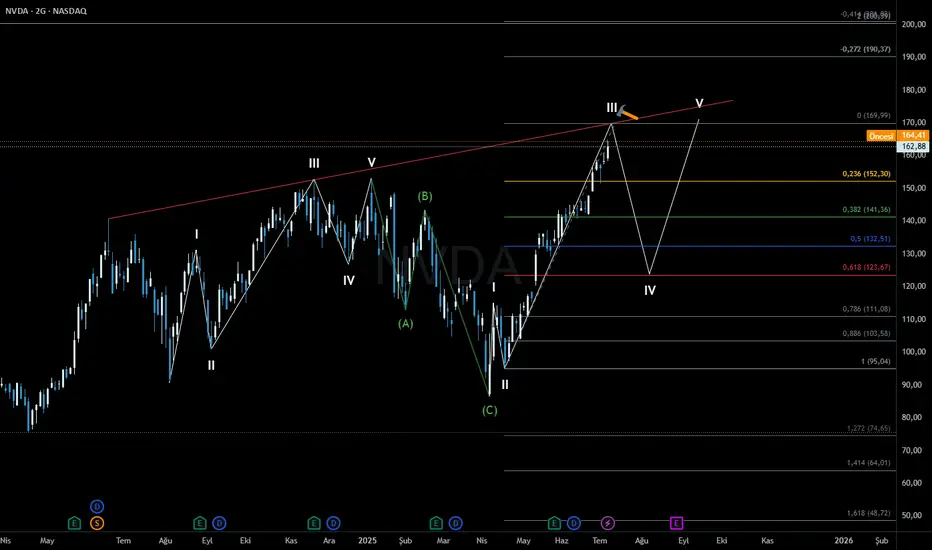Click the hammer icon beside wave III
The image size is (932, 550).
[x=627, y=112]
